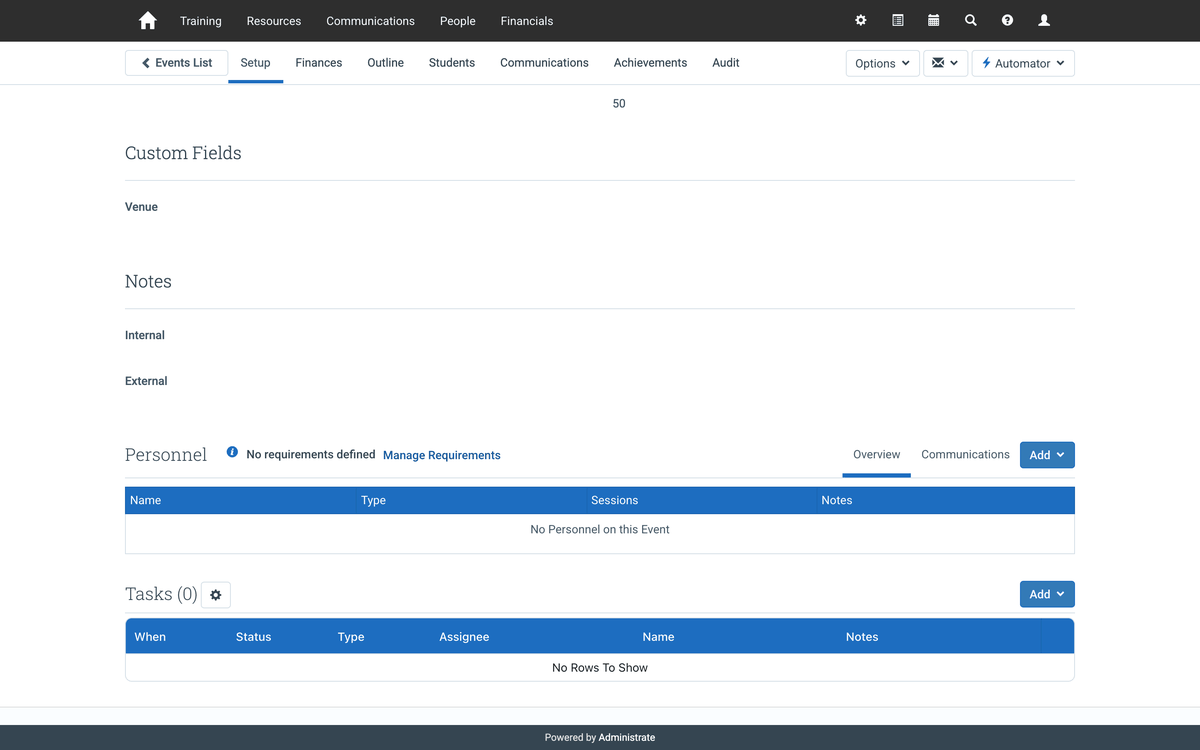This screenshot has width=1200, height=750.
Task: Click the Sessions column header
Action: click(701, 500)
